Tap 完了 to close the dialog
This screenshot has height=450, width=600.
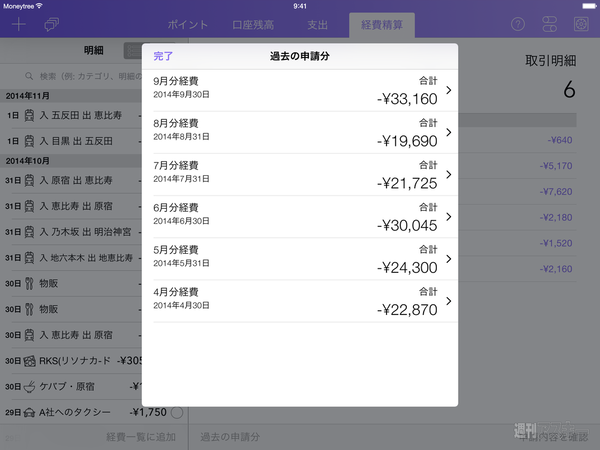(163, 56)
